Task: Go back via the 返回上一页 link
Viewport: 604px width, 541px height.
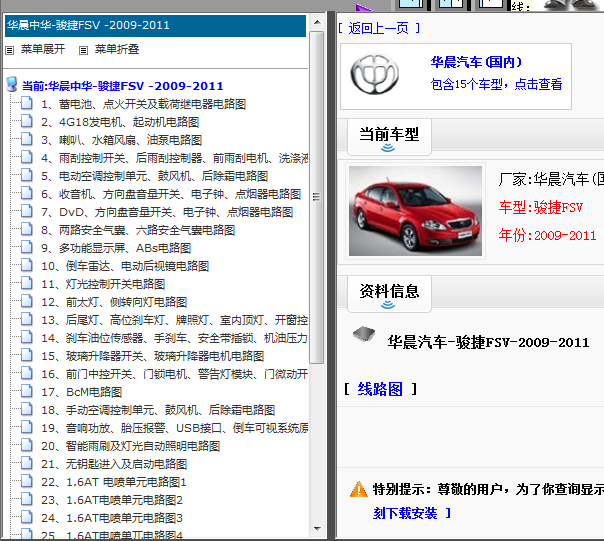Action: click(379, 28)
